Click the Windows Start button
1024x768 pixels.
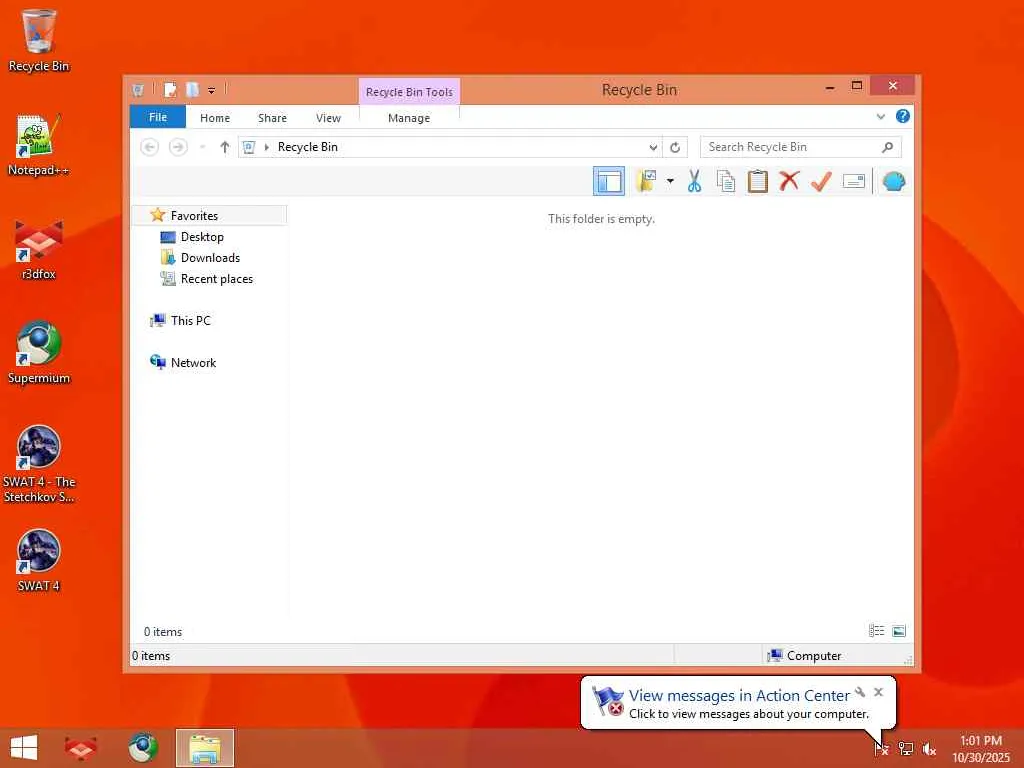coord(24,748)
